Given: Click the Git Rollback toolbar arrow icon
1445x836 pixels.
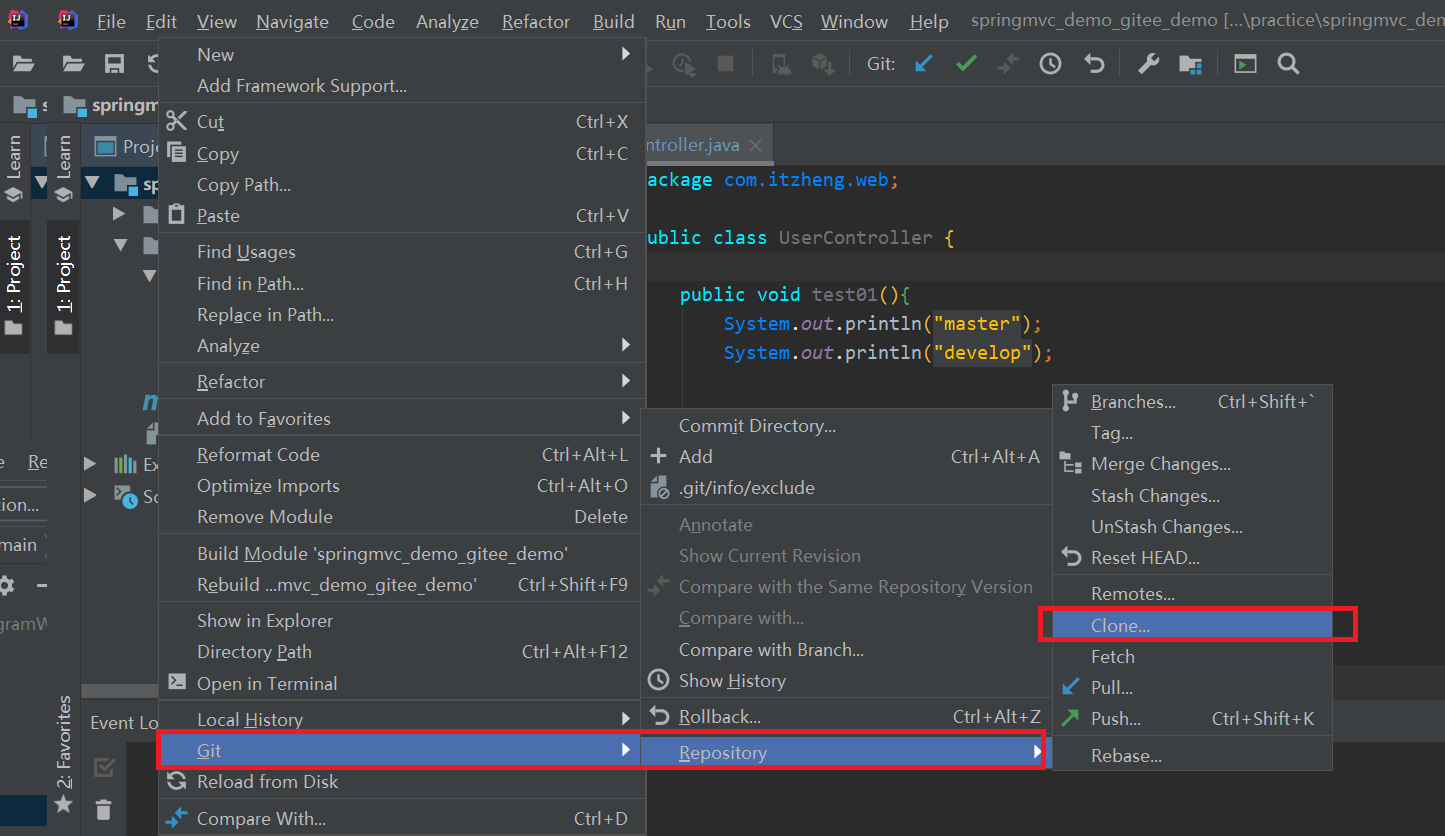Looking at the screenshot, I should [1095, 64].
